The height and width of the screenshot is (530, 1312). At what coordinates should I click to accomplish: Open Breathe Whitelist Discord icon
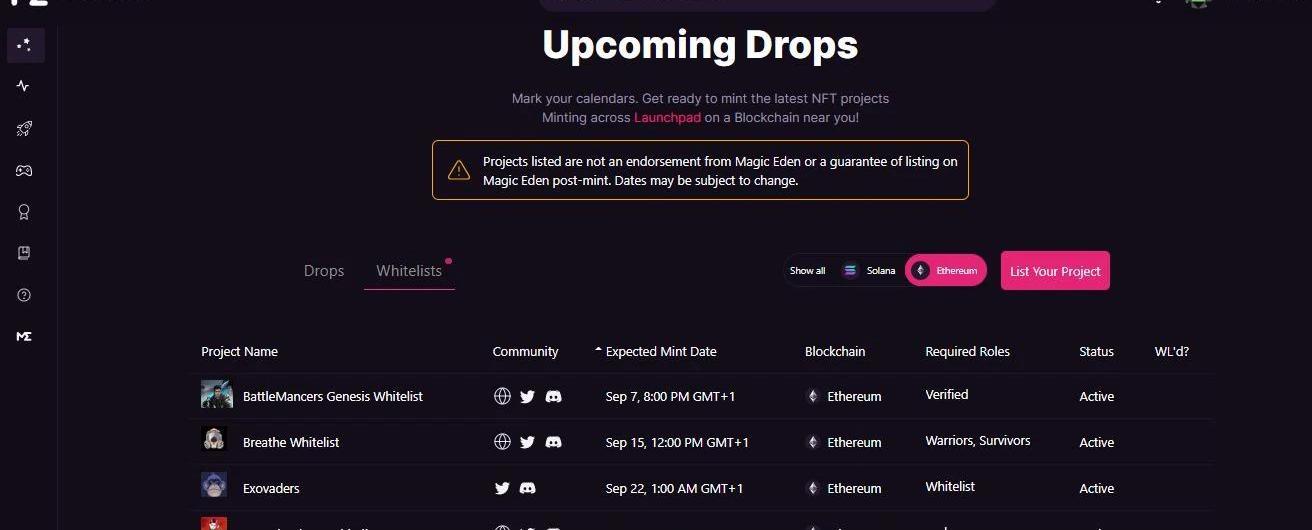coord(553,442)
